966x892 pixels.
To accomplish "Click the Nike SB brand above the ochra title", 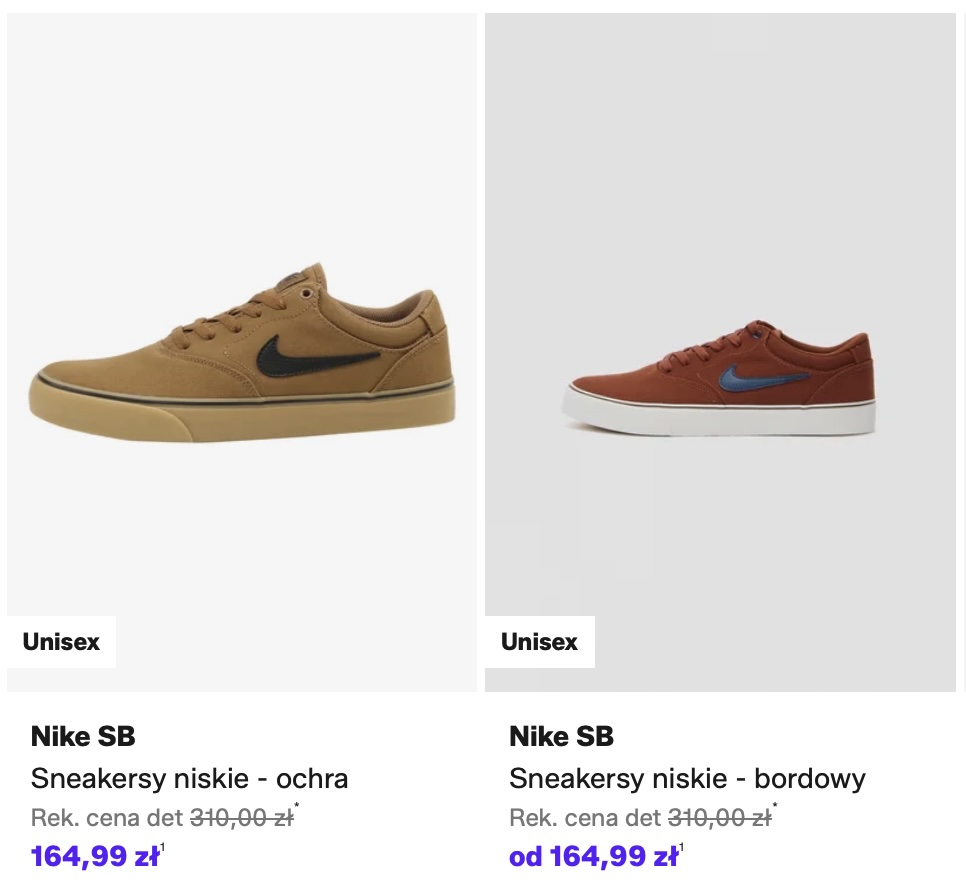I will [x=83, y=737].
